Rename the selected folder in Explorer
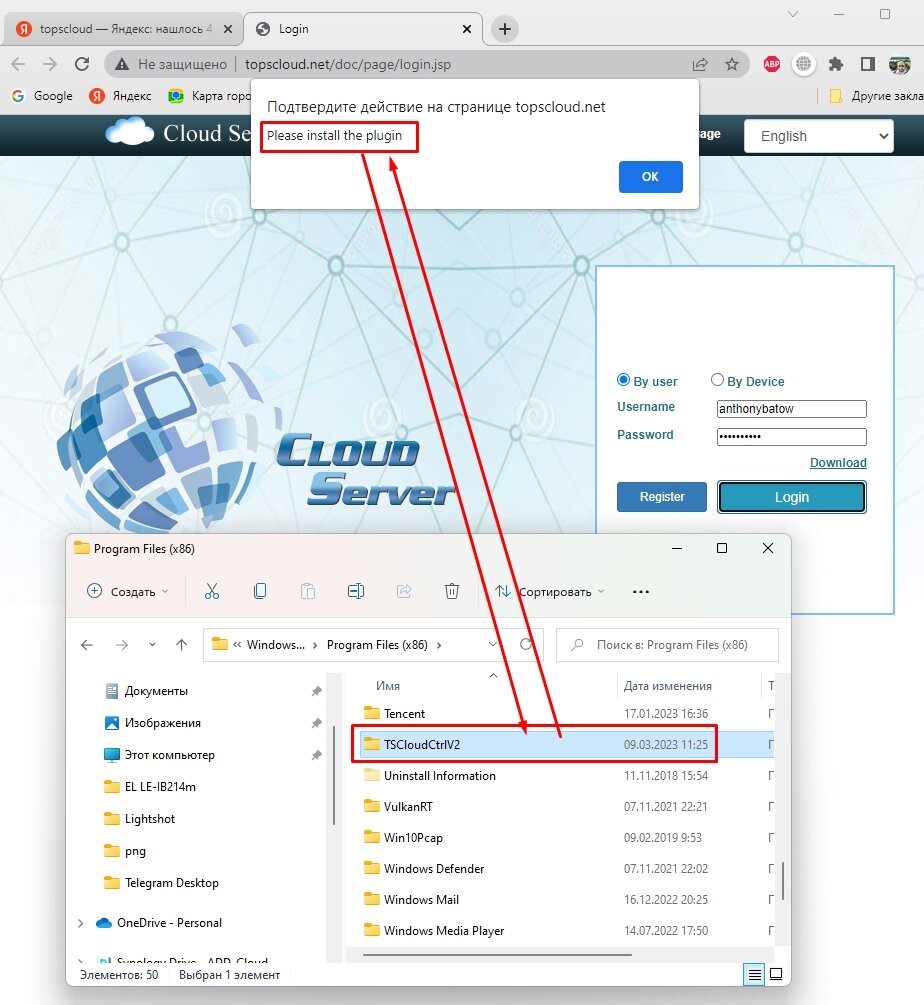924x1005 pixels. [356, 591]
